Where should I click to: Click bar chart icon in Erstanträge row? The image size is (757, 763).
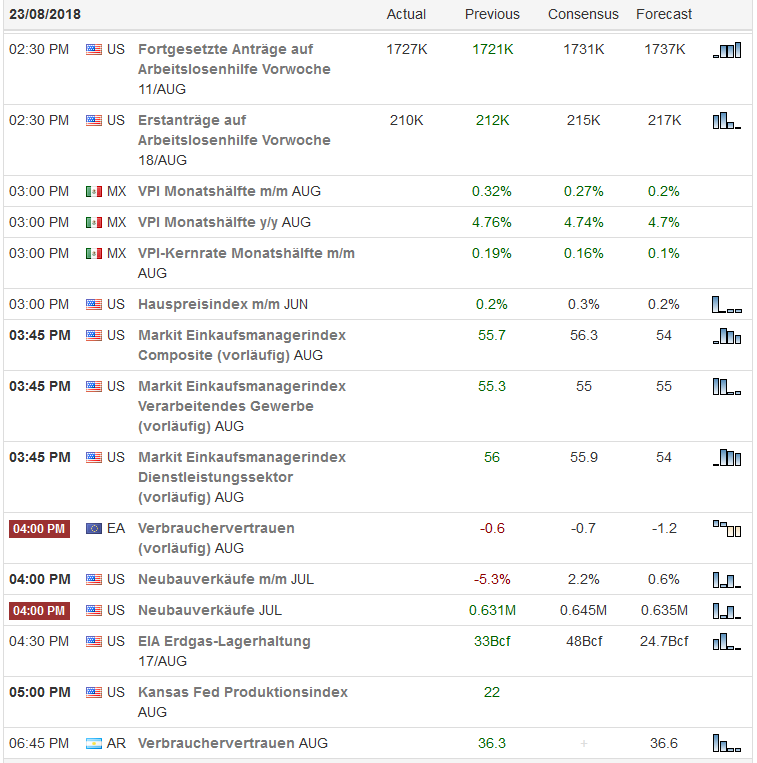point(726,121)
